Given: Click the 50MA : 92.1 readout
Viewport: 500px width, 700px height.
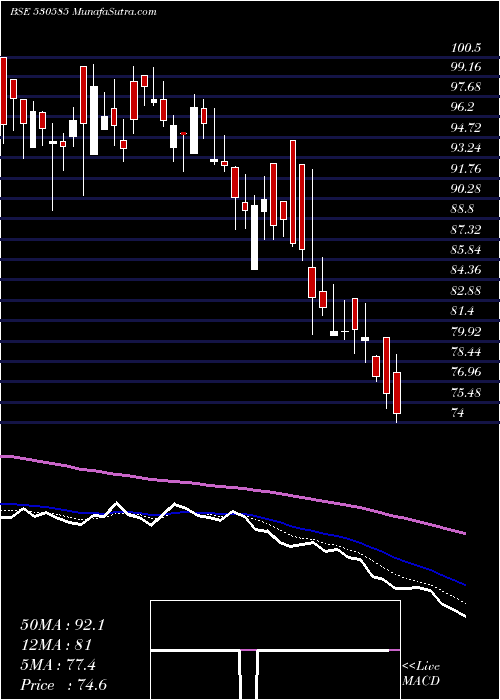Looking at the screenshot, I should (x=62, y=625).
